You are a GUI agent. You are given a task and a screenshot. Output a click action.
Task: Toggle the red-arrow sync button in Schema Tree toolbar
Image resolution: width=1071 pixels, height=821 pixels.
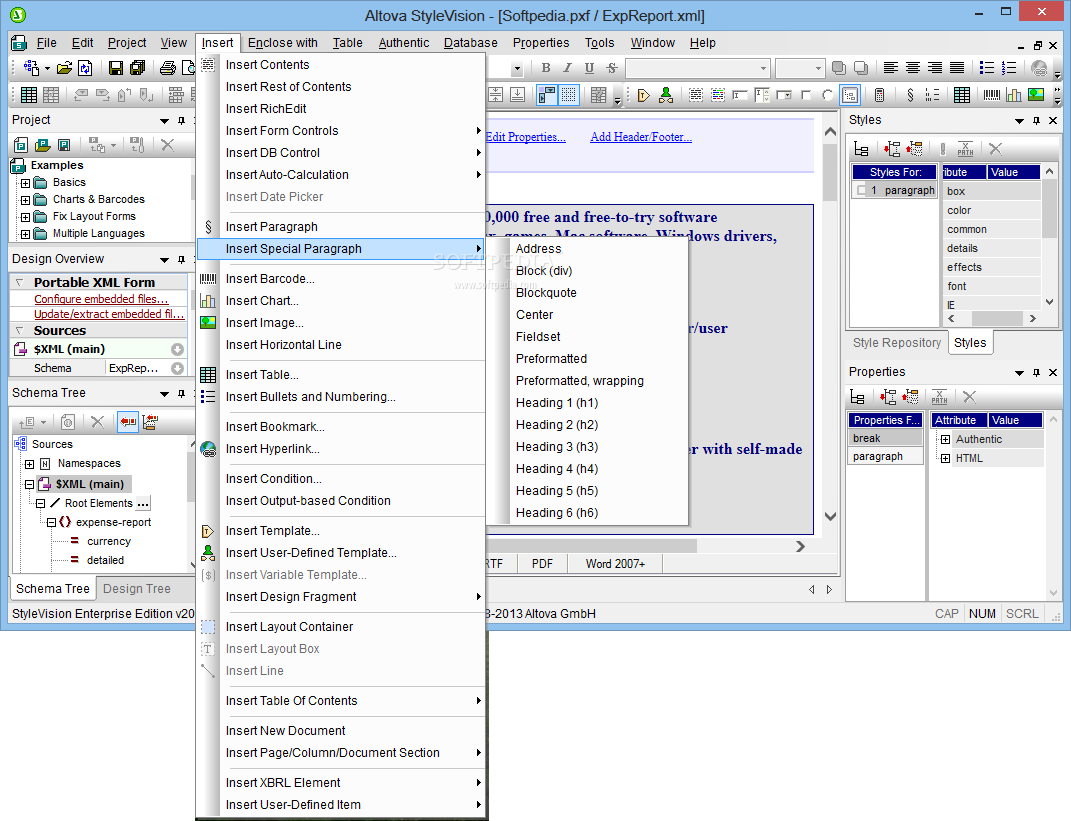pyautogui.click(x=128, y=422)
